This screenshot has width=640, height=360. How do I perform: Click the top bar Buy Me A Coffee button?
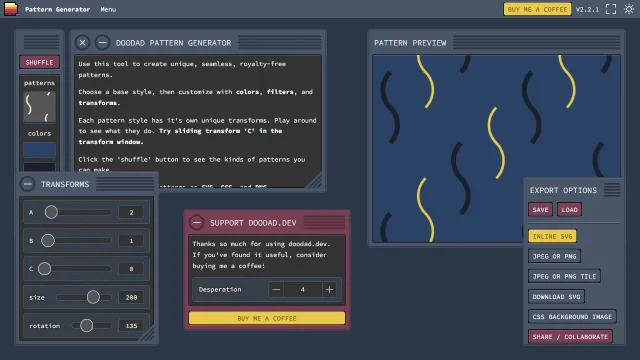[x=537, y=9]
